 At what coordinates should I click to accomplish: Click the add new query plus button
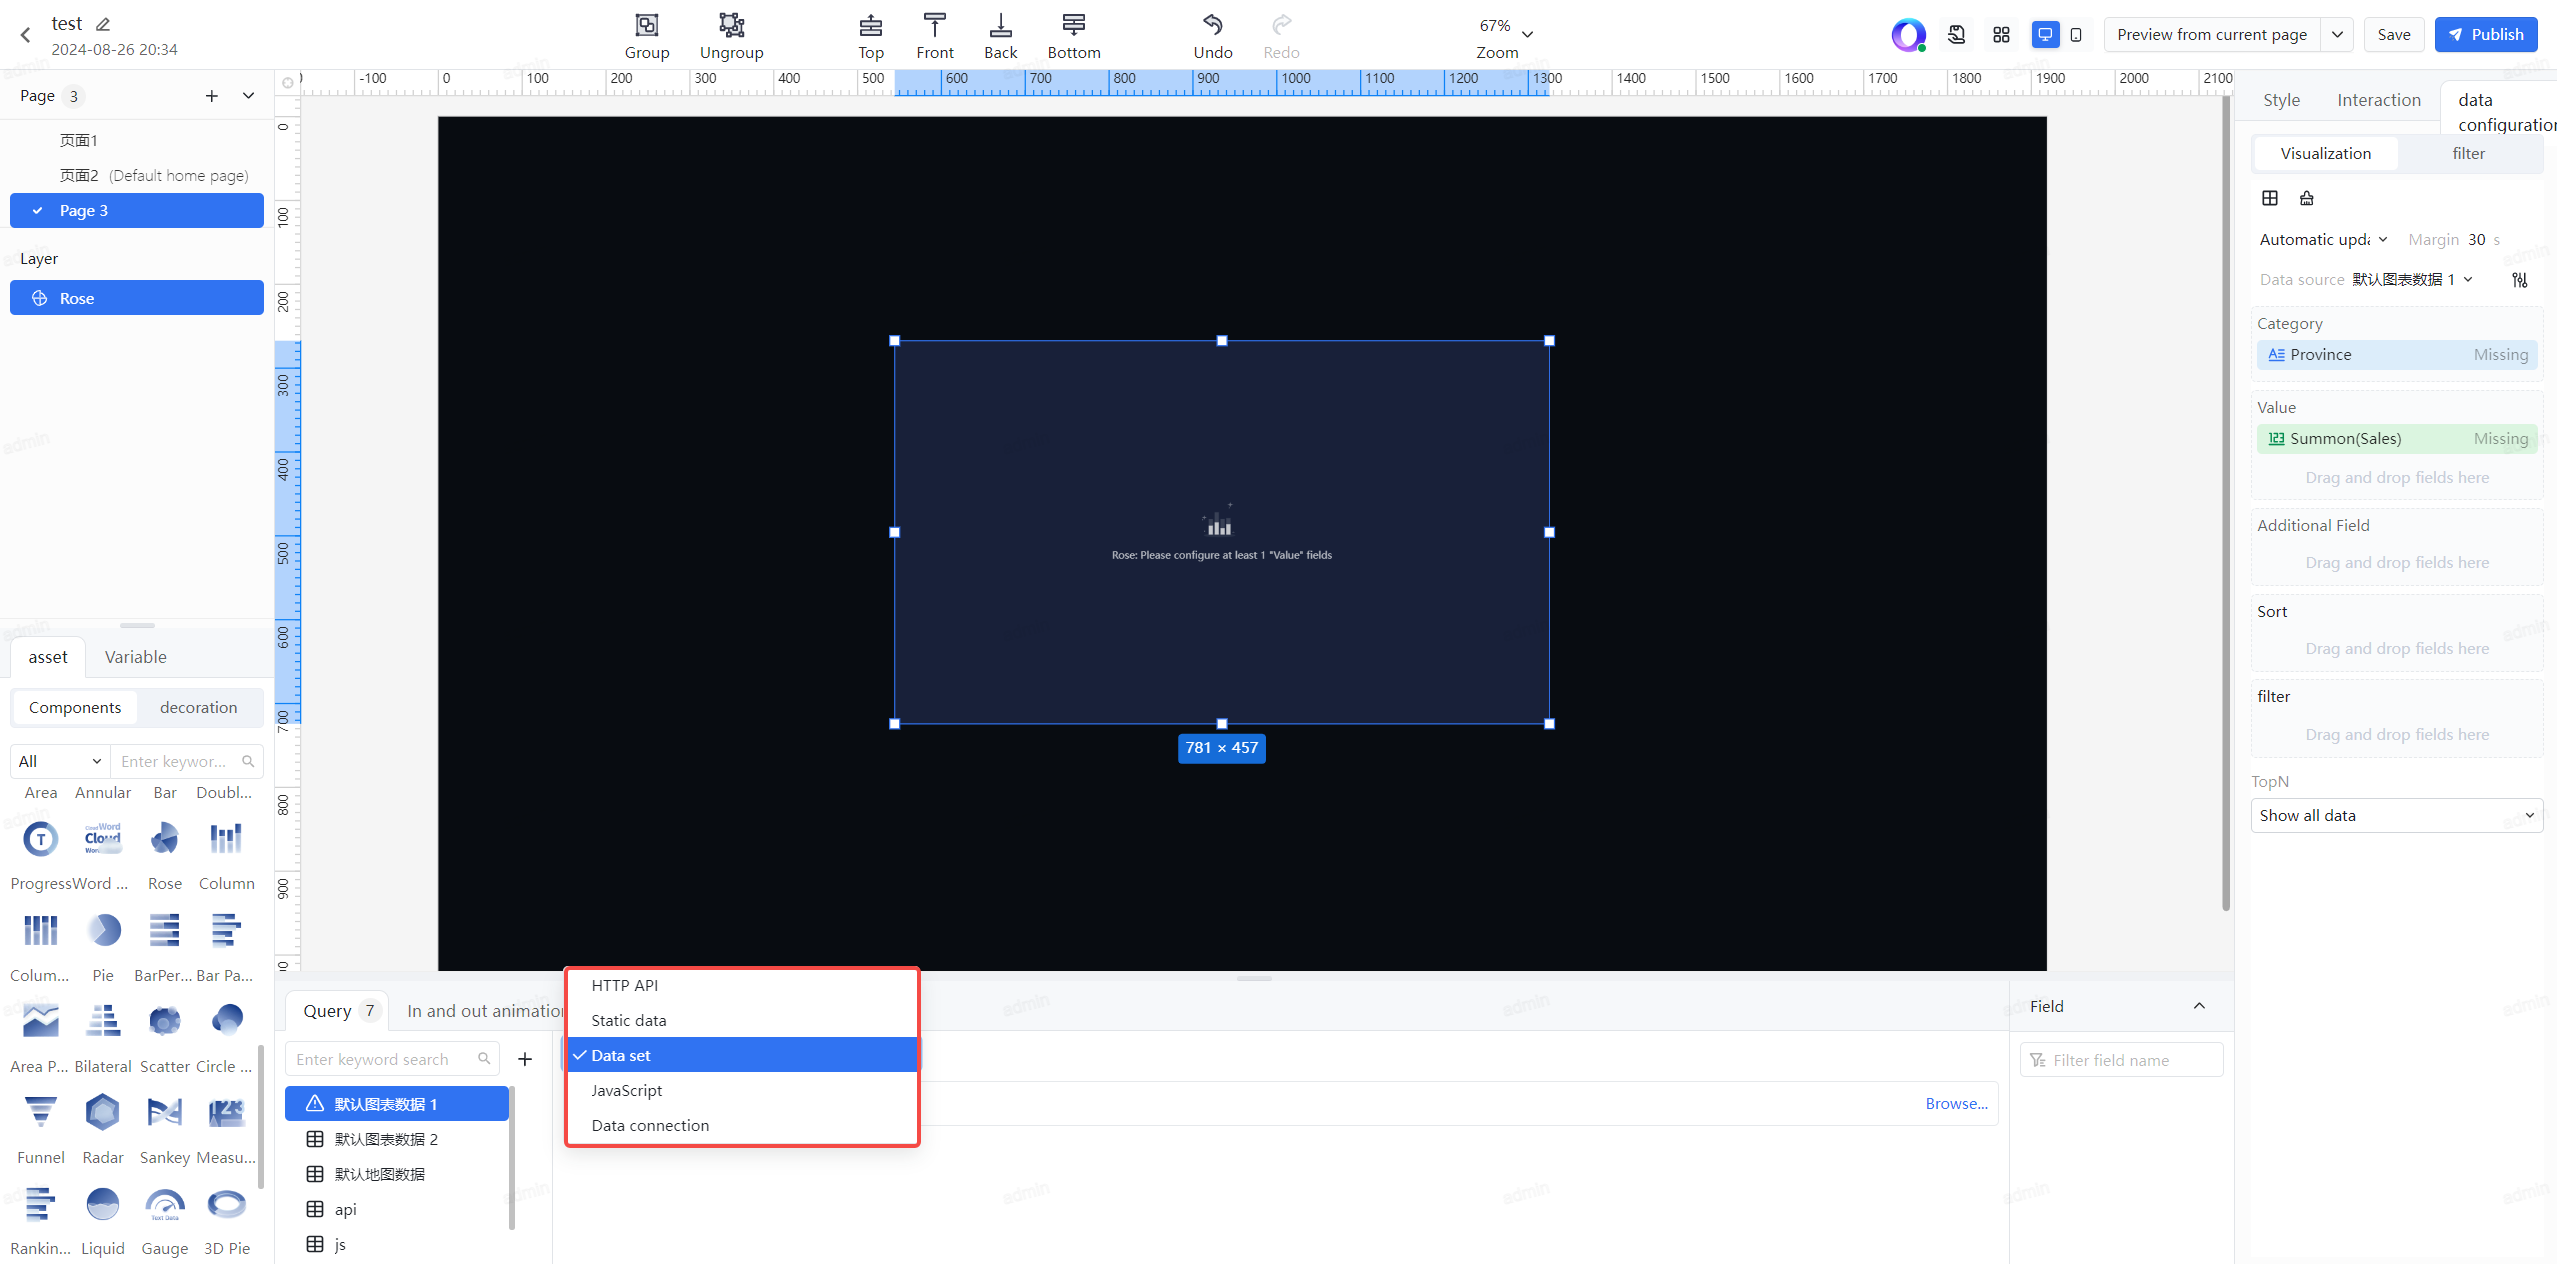point(525,1058)
